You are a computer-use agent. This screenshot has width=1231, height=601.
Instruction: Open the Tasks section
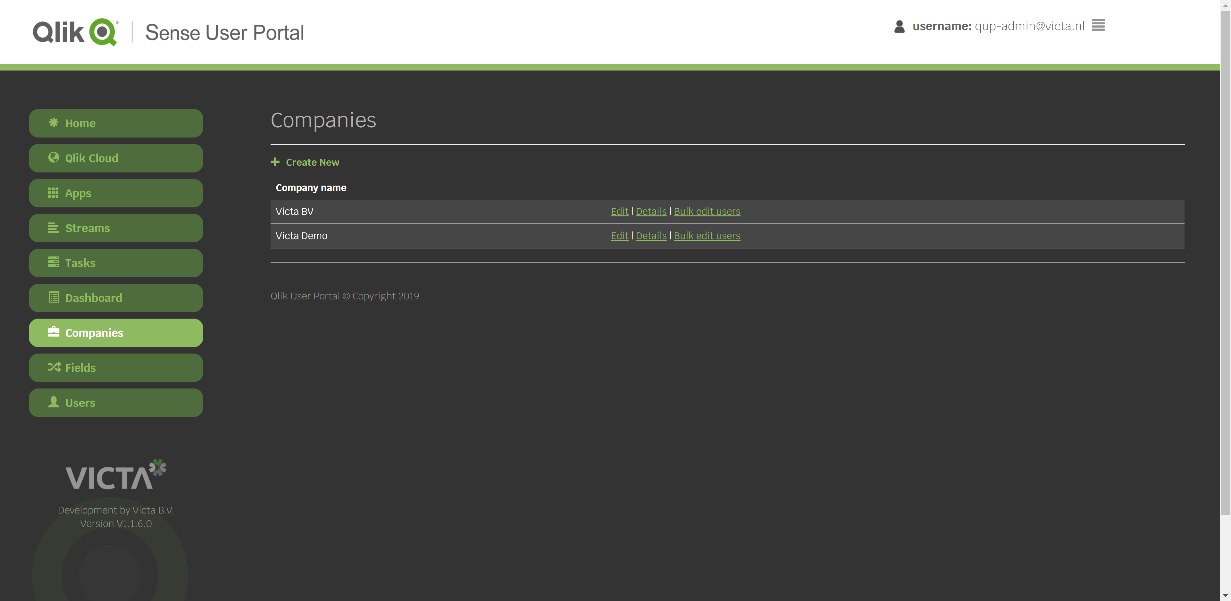(x=116, y=263)
